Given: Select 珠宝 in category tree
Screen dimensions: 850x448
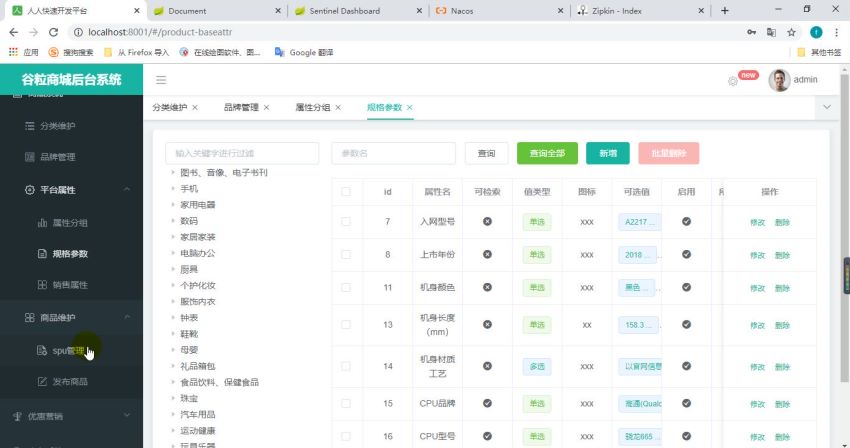Looking at the screenshot, I should [x=189, y=398].
